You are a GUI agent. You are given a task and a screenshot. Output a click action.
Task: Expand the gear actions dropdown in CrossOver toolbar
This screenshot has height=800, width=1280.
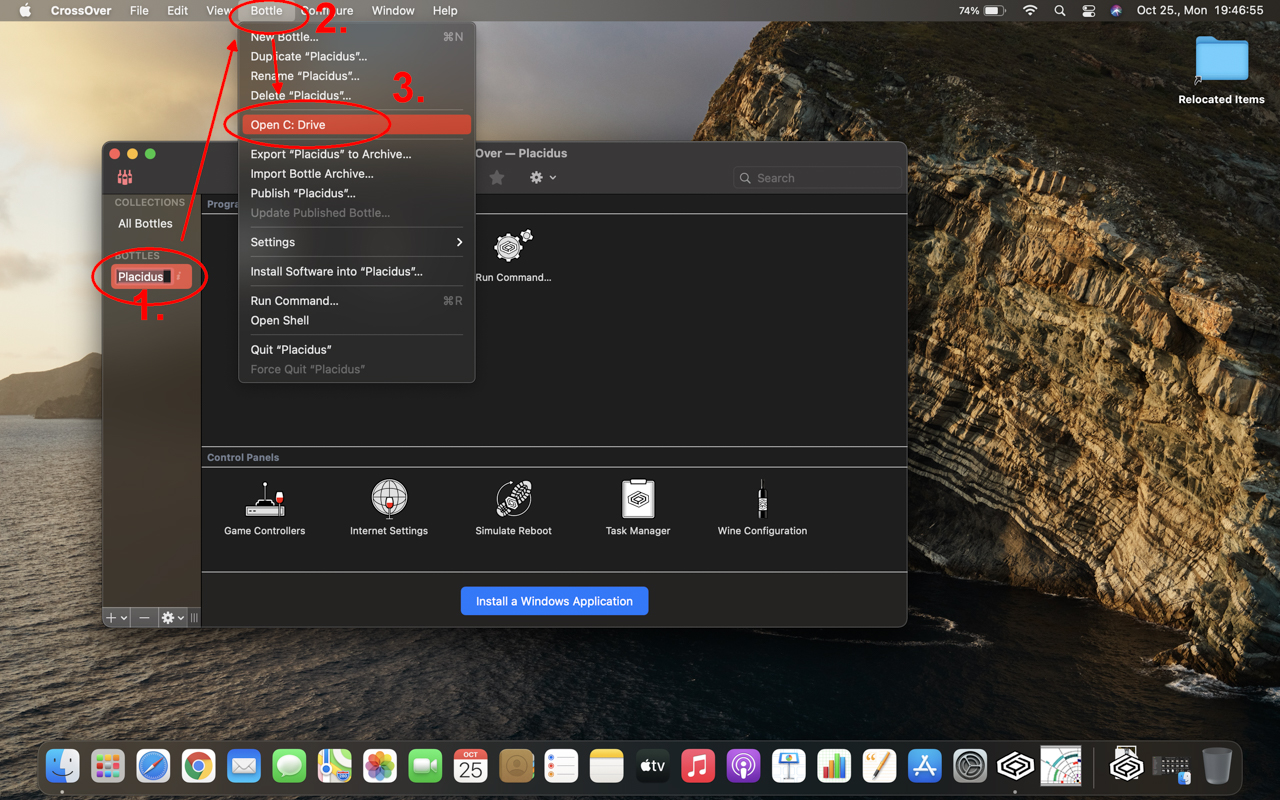click(x=543, y=177)
